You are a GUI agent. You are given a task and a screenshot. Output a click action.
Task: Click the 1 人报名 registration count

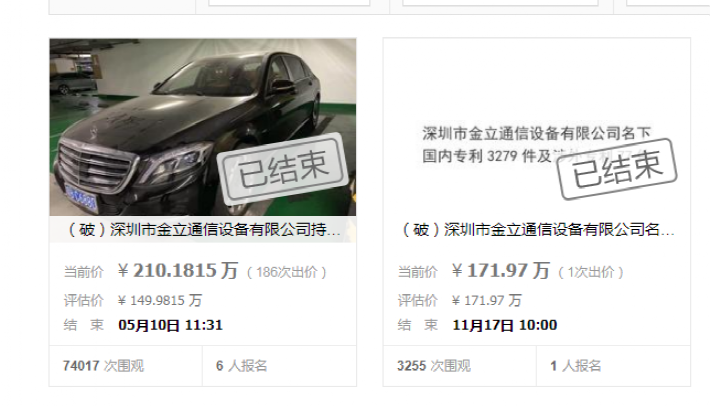coord(576,366)
